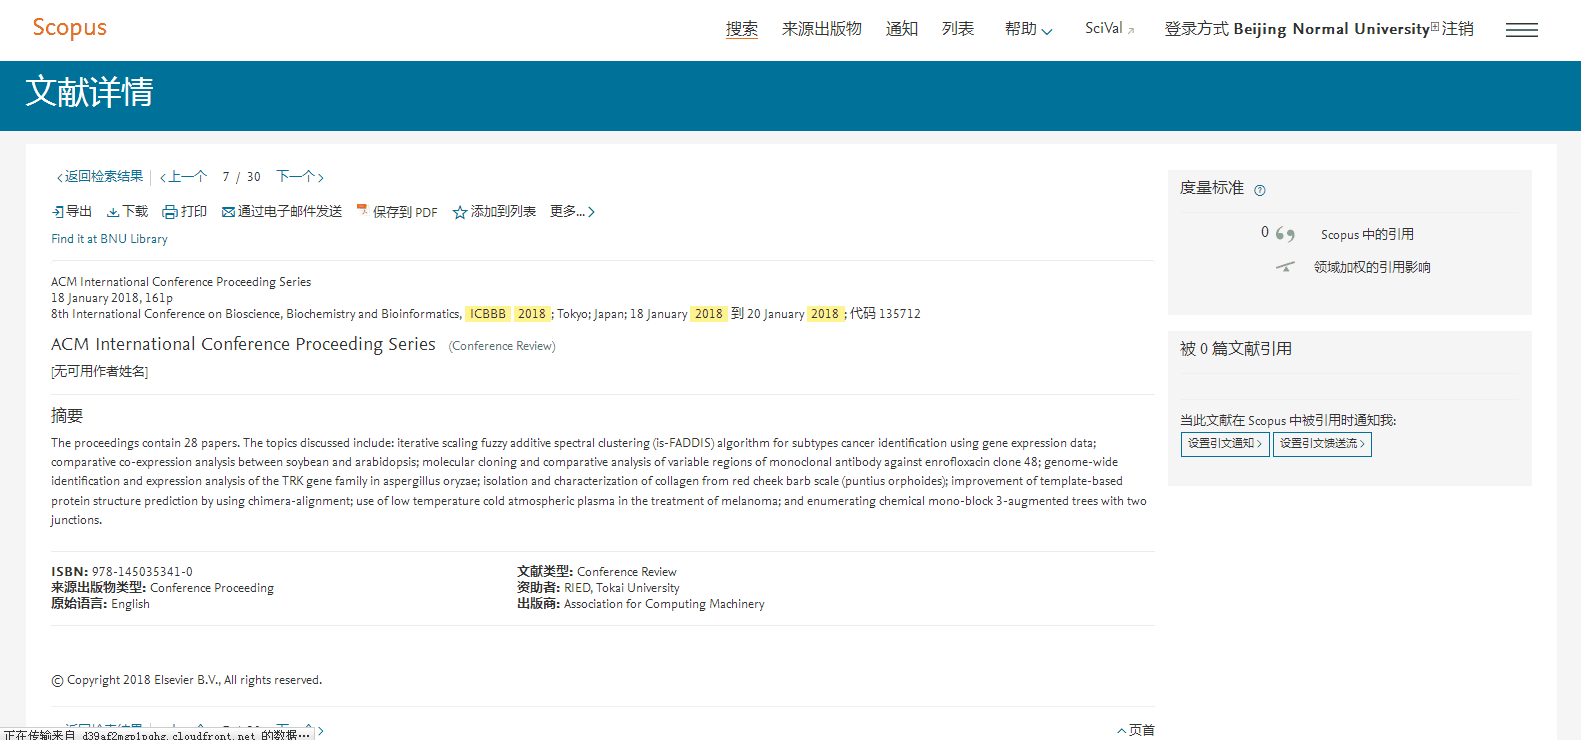Click the copyright Elsevier B.V. notice
This screenshot has width=1581, height=740.
[187, 680]
